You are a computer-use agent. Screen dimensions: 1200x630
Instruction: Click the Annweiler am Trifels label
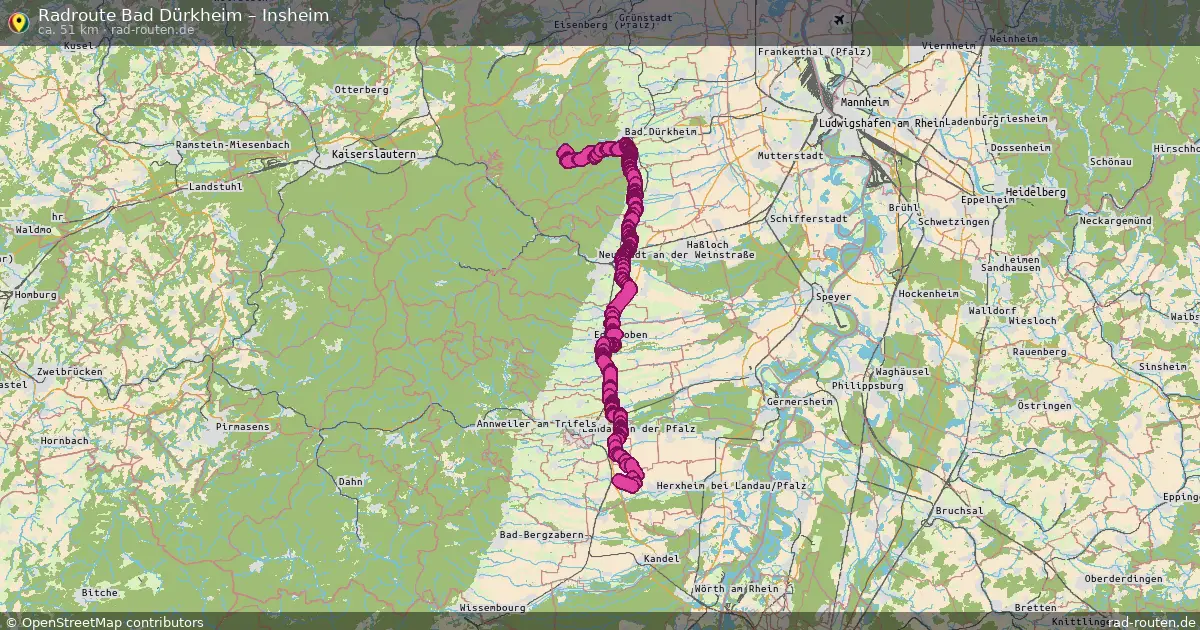pyautogui.click(x=539, y=424)
